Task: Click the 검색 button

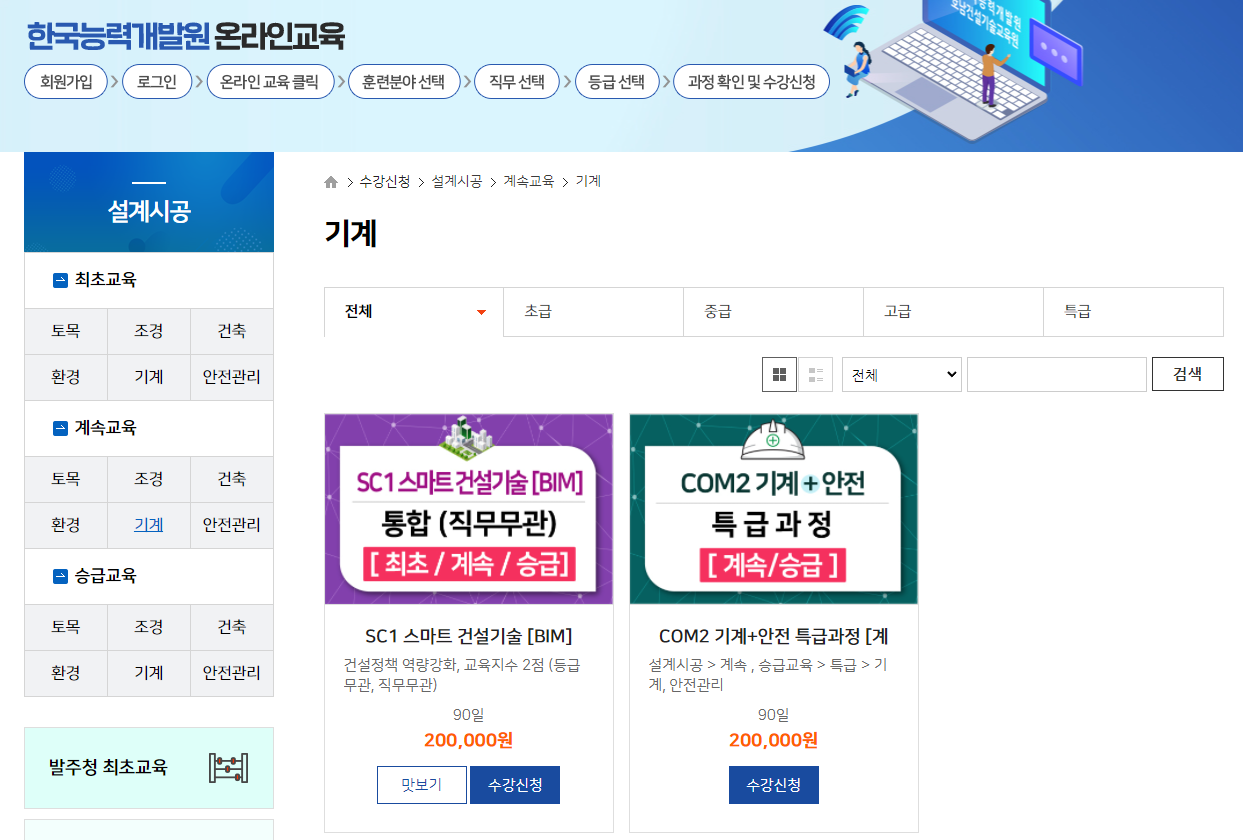Action: [x=1188, y=374]
